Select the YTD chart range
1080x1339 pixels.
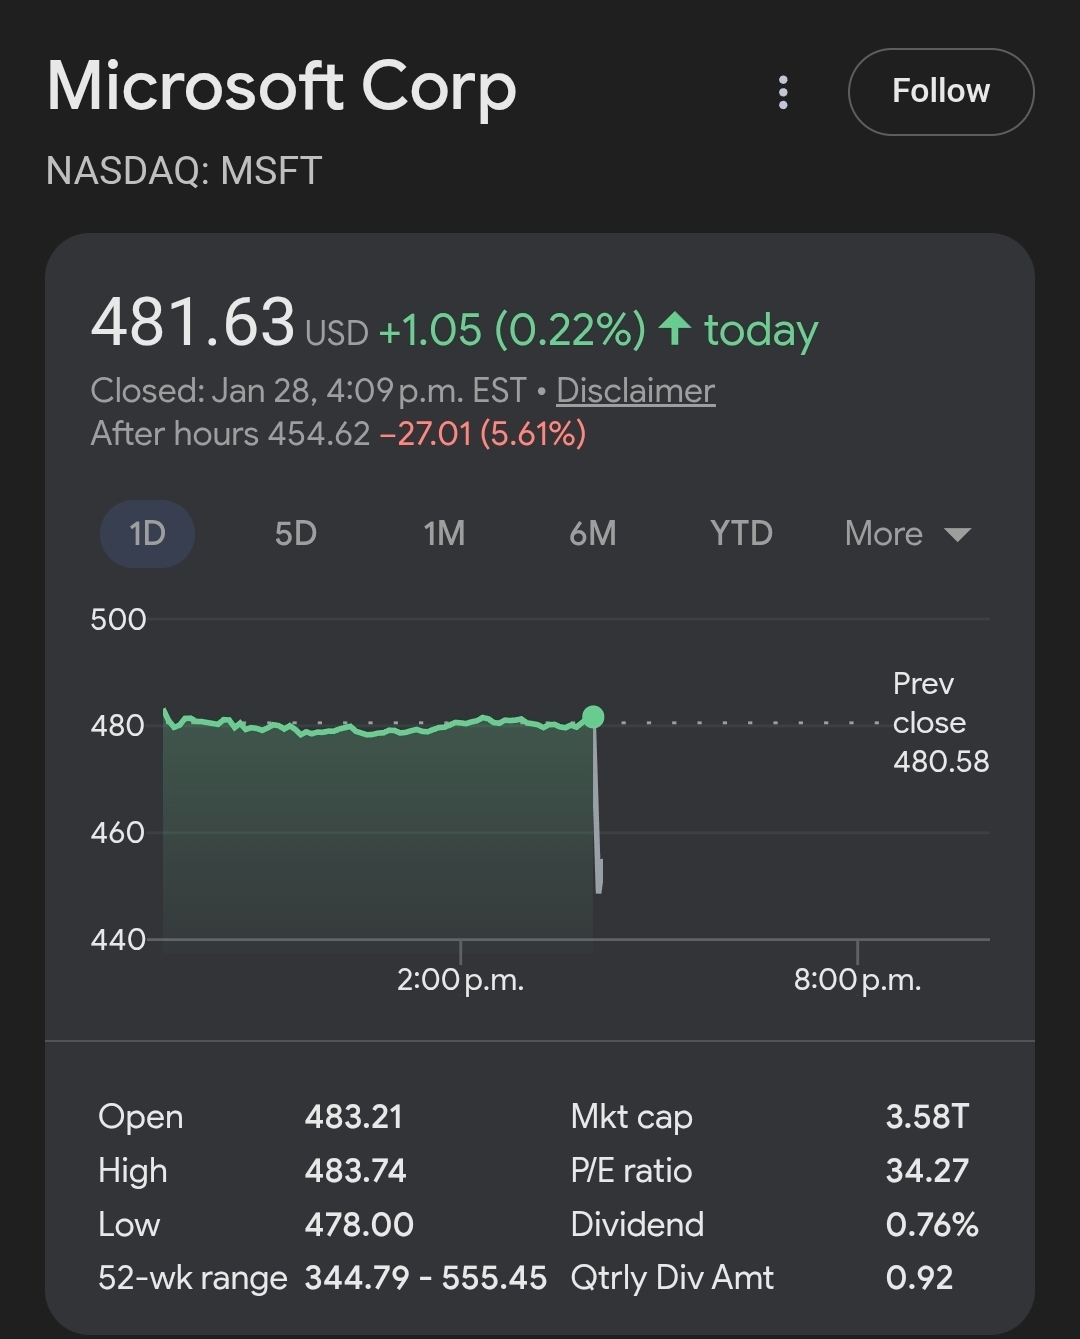pos(741,533)
